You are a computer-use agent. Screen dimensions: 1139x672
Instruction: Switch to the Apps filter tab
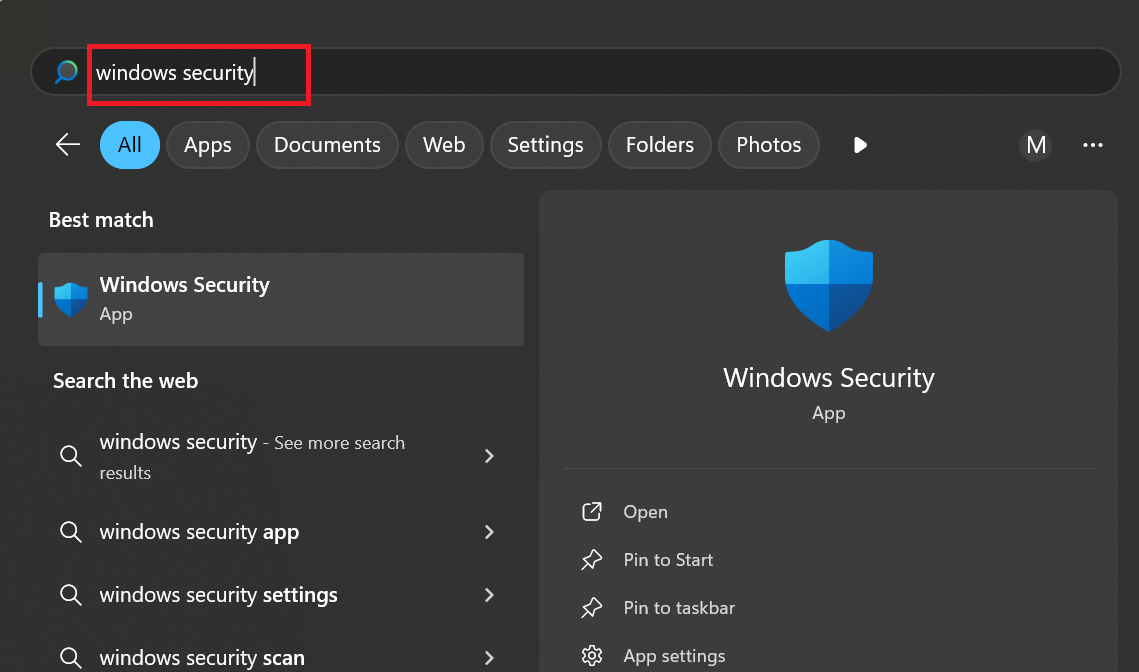[207, 145]
